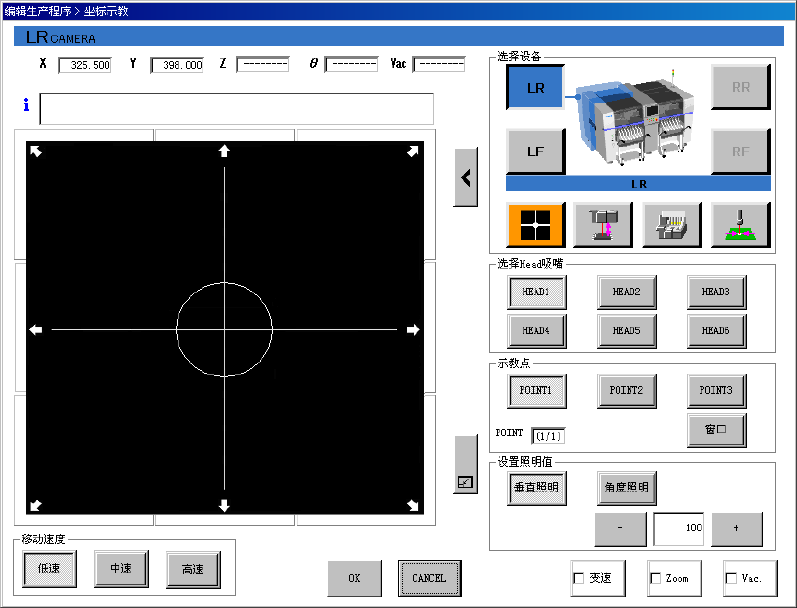Choose HEAD4 nozzle
The width and height of the screenshot is (797, 608).
click(537, 331)
